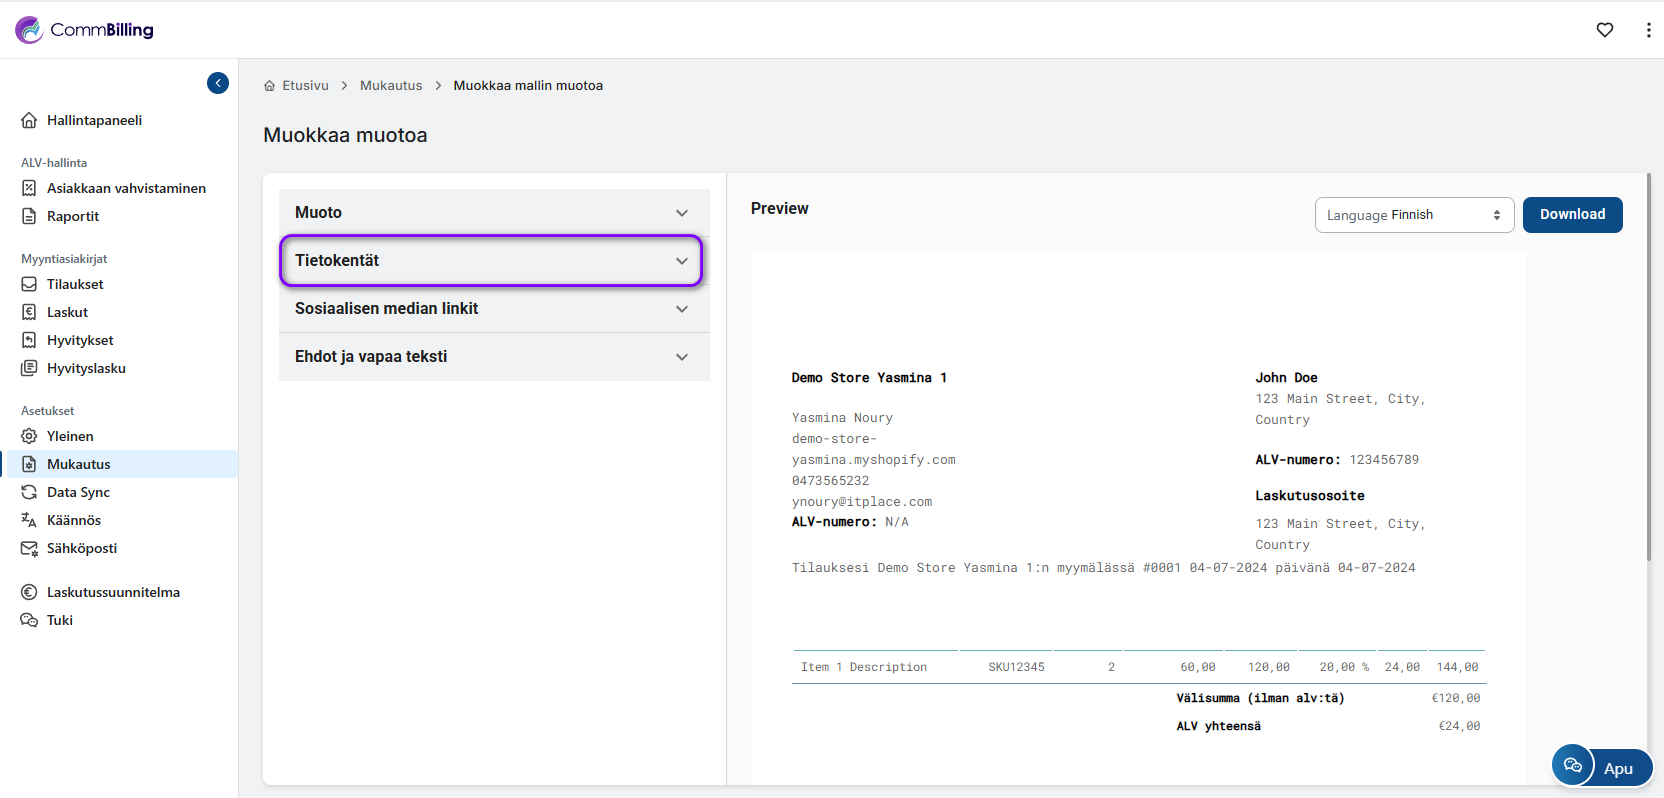Click Laskutusosoite heading in preview

[1310, 496]
